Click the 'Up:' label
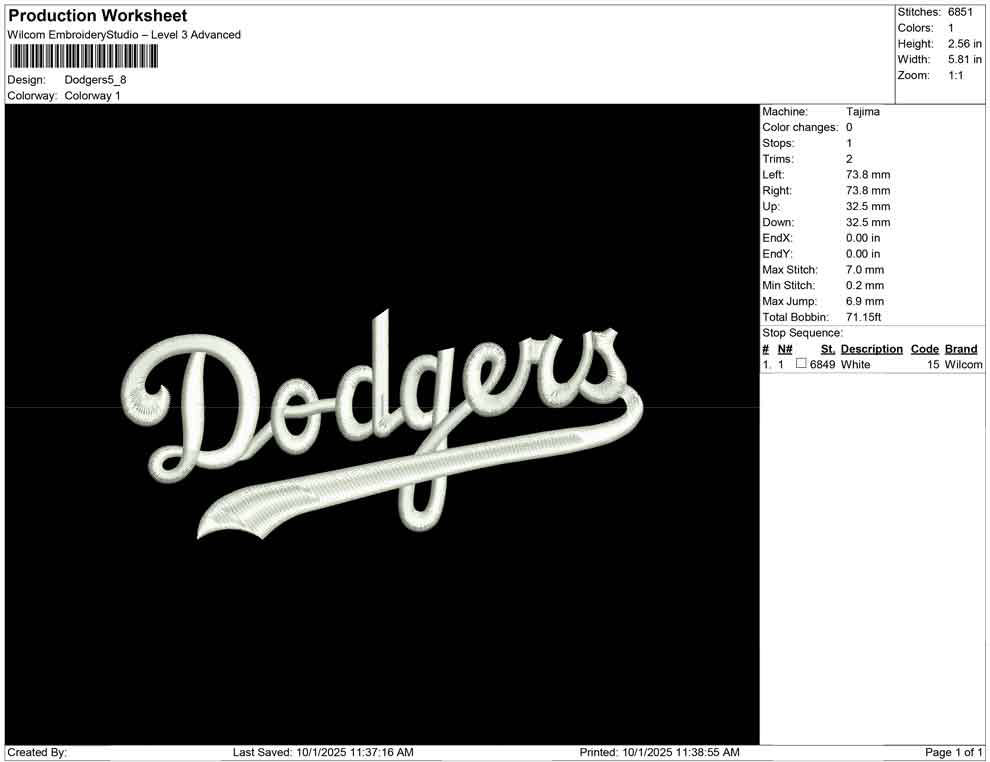990x762 pixels. click(771, 206)
